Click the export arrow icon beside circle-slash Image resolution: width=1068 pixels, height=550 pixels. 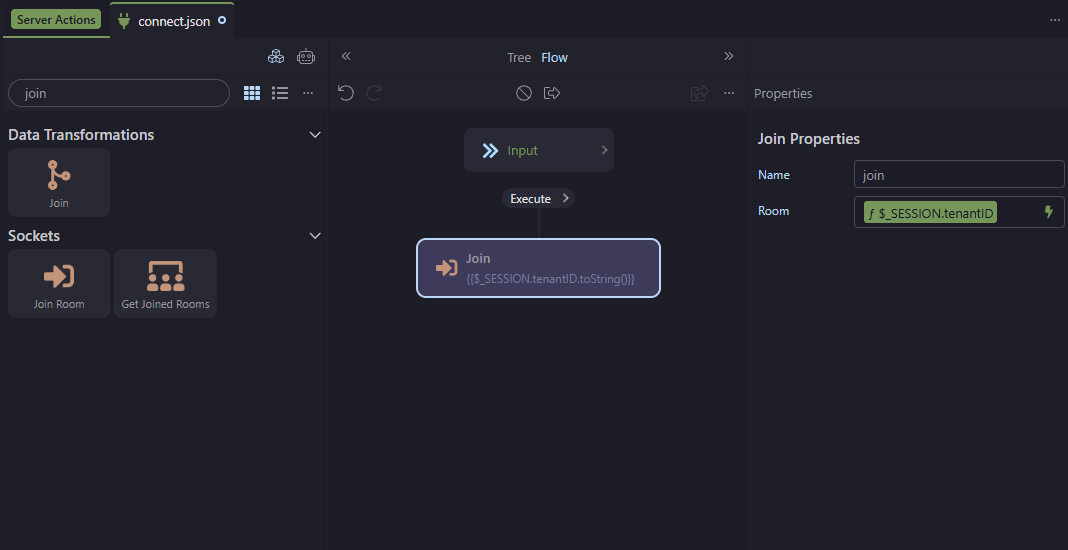click(x=551, y=93)
